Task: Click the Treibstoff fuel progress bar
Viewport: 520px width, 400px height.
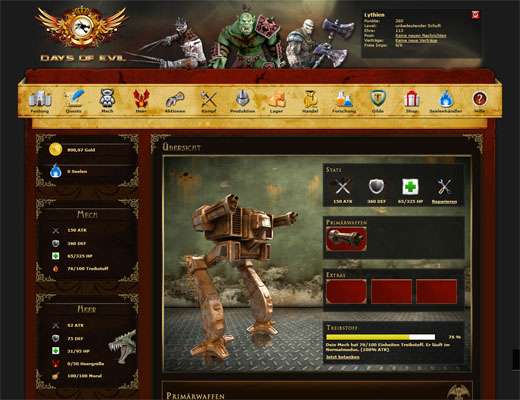Action: click(381, 337)
